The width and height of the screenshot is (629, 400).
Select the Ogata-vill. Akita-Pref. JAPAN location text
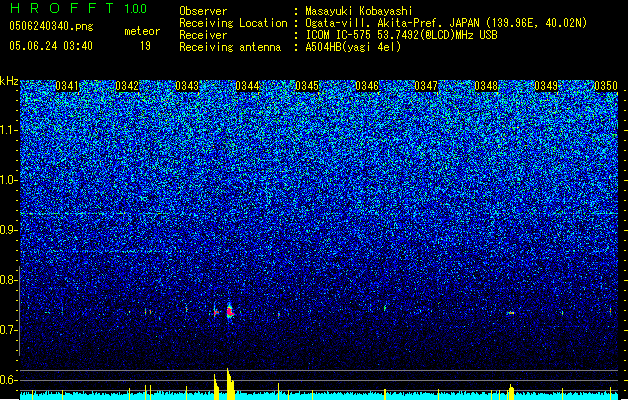446,23
